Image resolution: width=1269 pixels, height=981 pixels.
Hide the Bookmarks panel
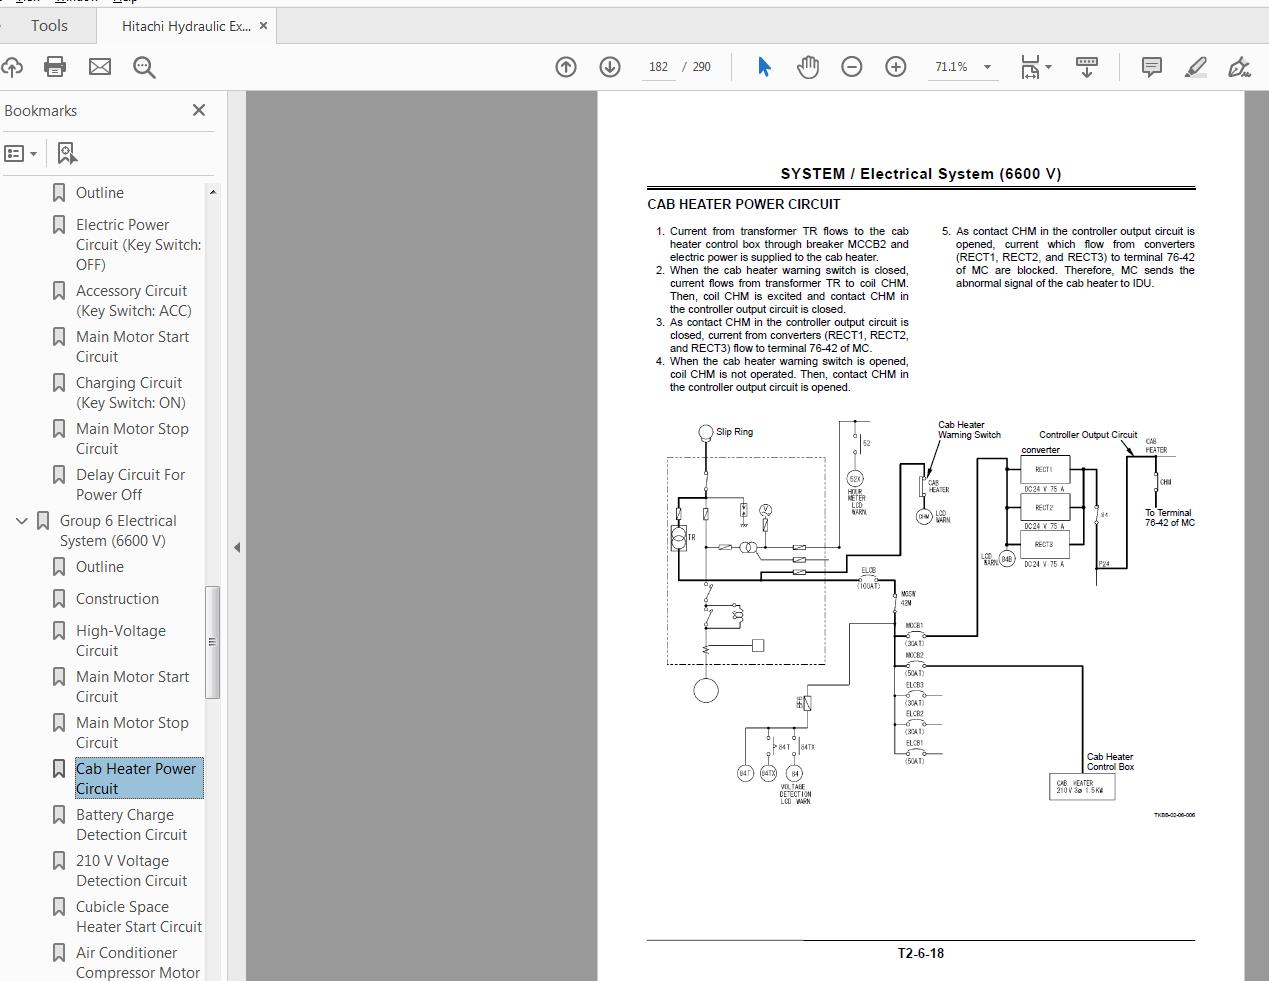(198, 110)
